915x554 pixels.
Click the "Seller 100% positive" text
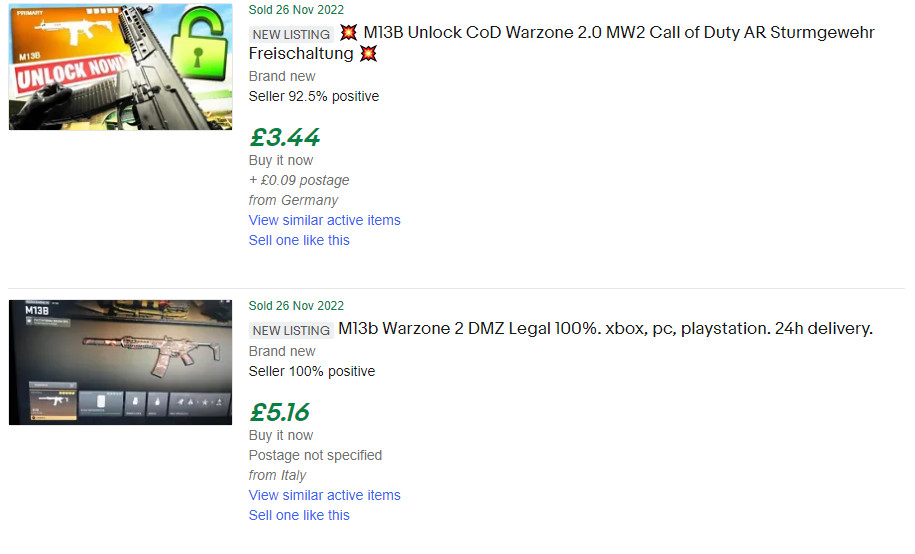pos(312,371)
